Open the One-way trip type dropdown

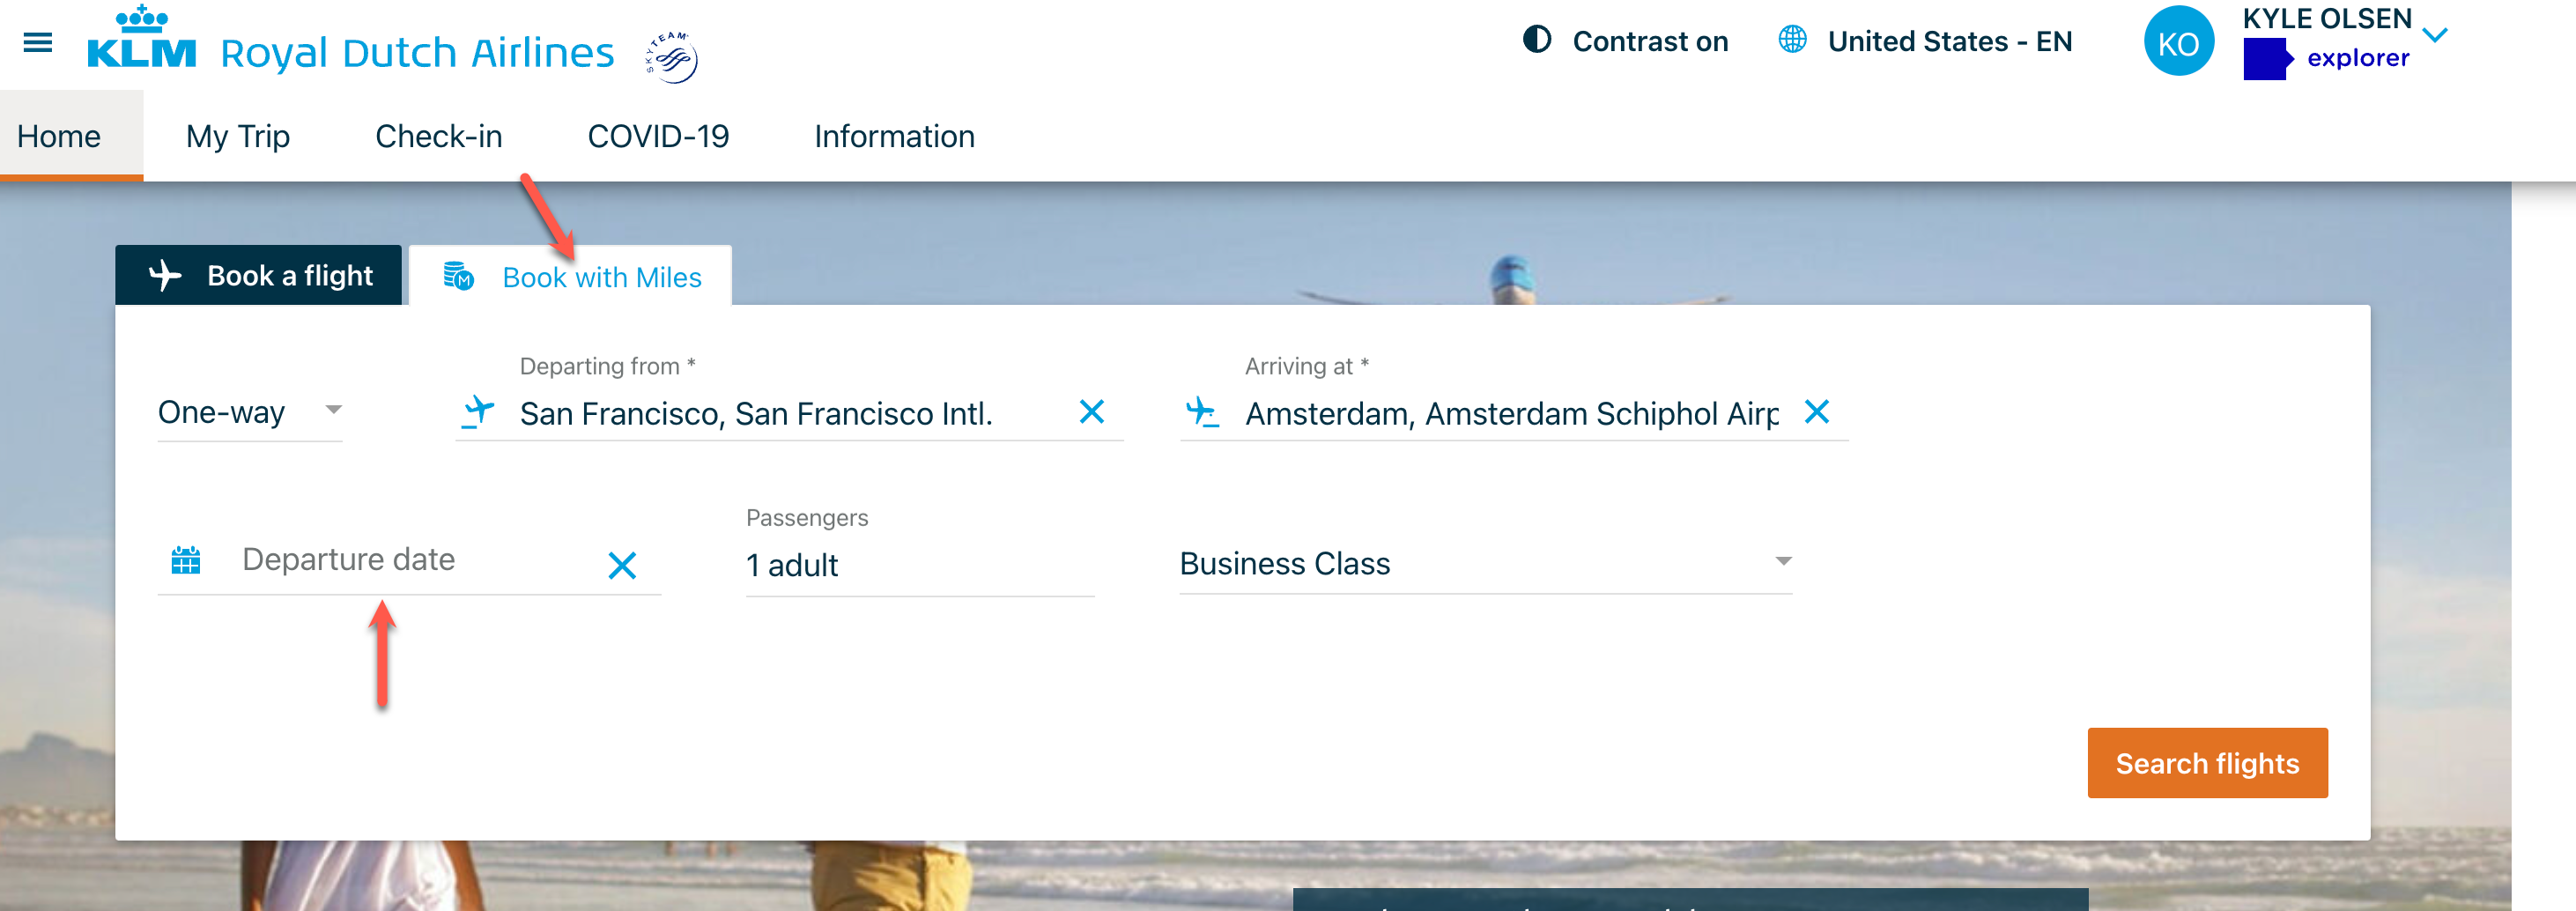tap(250, 412)
